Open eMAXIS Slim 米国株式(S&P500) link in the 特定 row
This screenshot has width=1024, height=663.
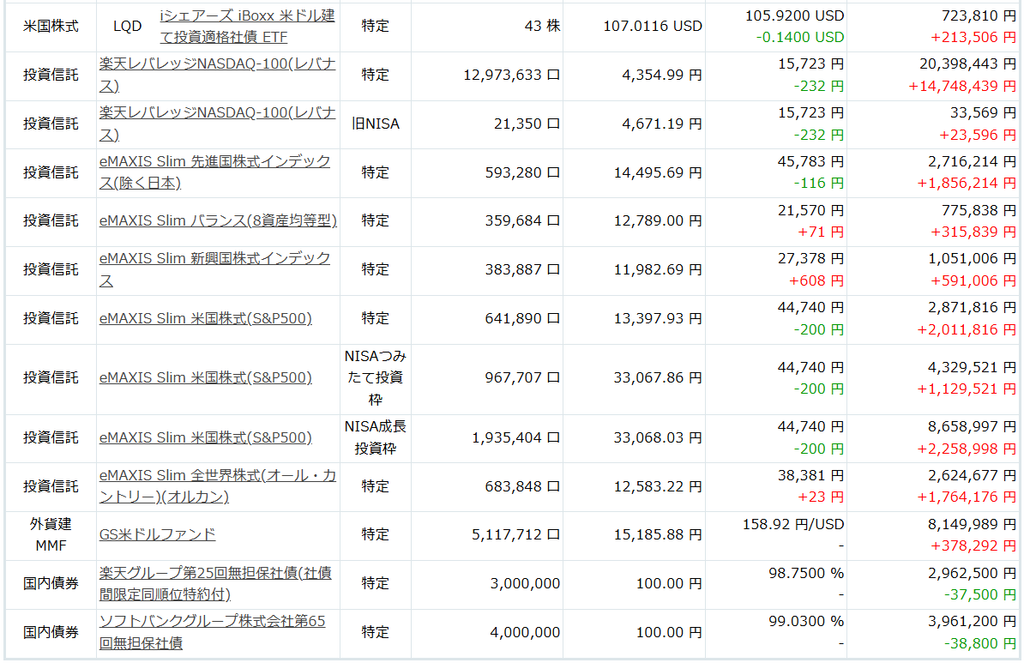coord(206,318)
